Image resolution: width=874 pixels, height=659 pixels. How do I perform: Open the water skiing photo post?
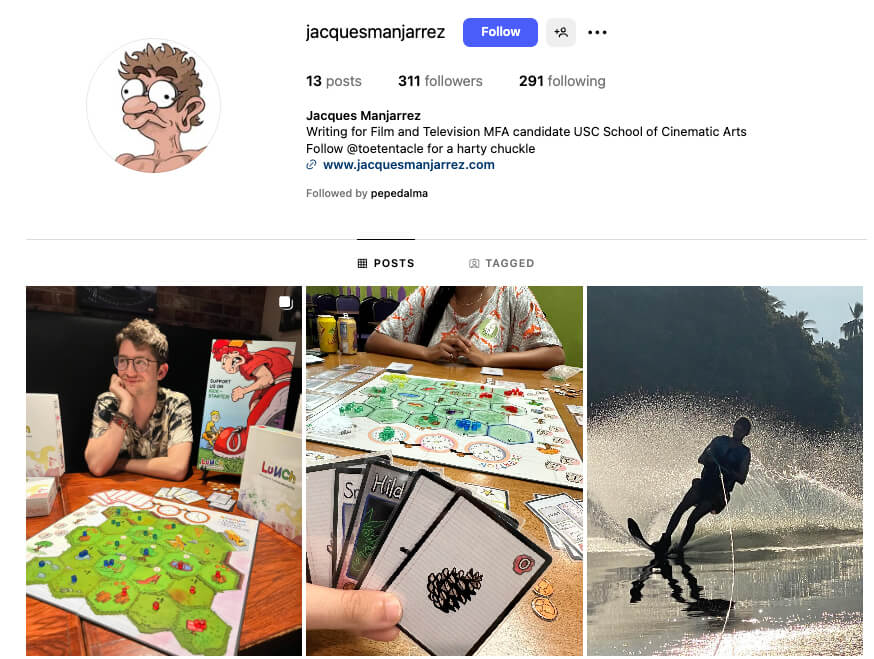pyautogui.click(x=725, y=471)
